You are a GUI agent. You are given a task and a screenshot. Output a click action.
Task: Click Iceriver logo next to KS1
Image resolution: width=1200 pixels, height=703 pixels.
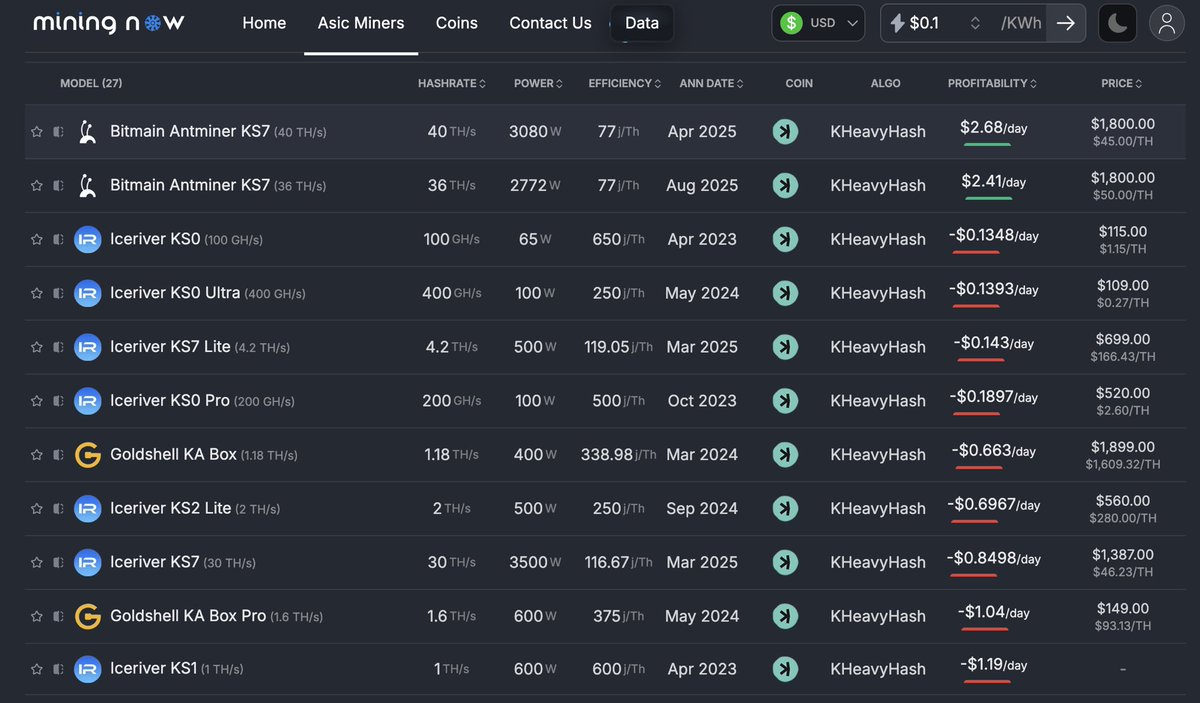pyautogui.click(x=88, y=669)
